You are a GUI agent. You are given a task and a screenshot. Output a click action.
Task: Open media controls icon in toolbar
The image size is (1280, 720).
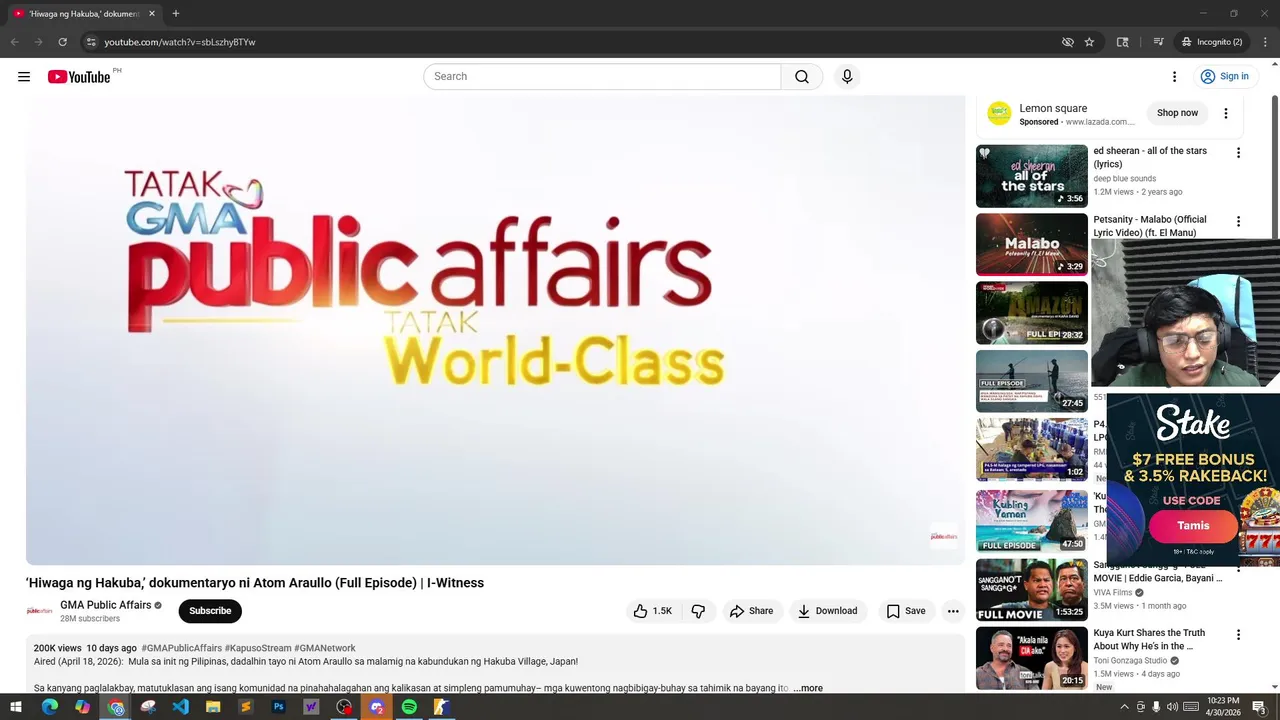pyautogui.click(x=1158, y=42)
